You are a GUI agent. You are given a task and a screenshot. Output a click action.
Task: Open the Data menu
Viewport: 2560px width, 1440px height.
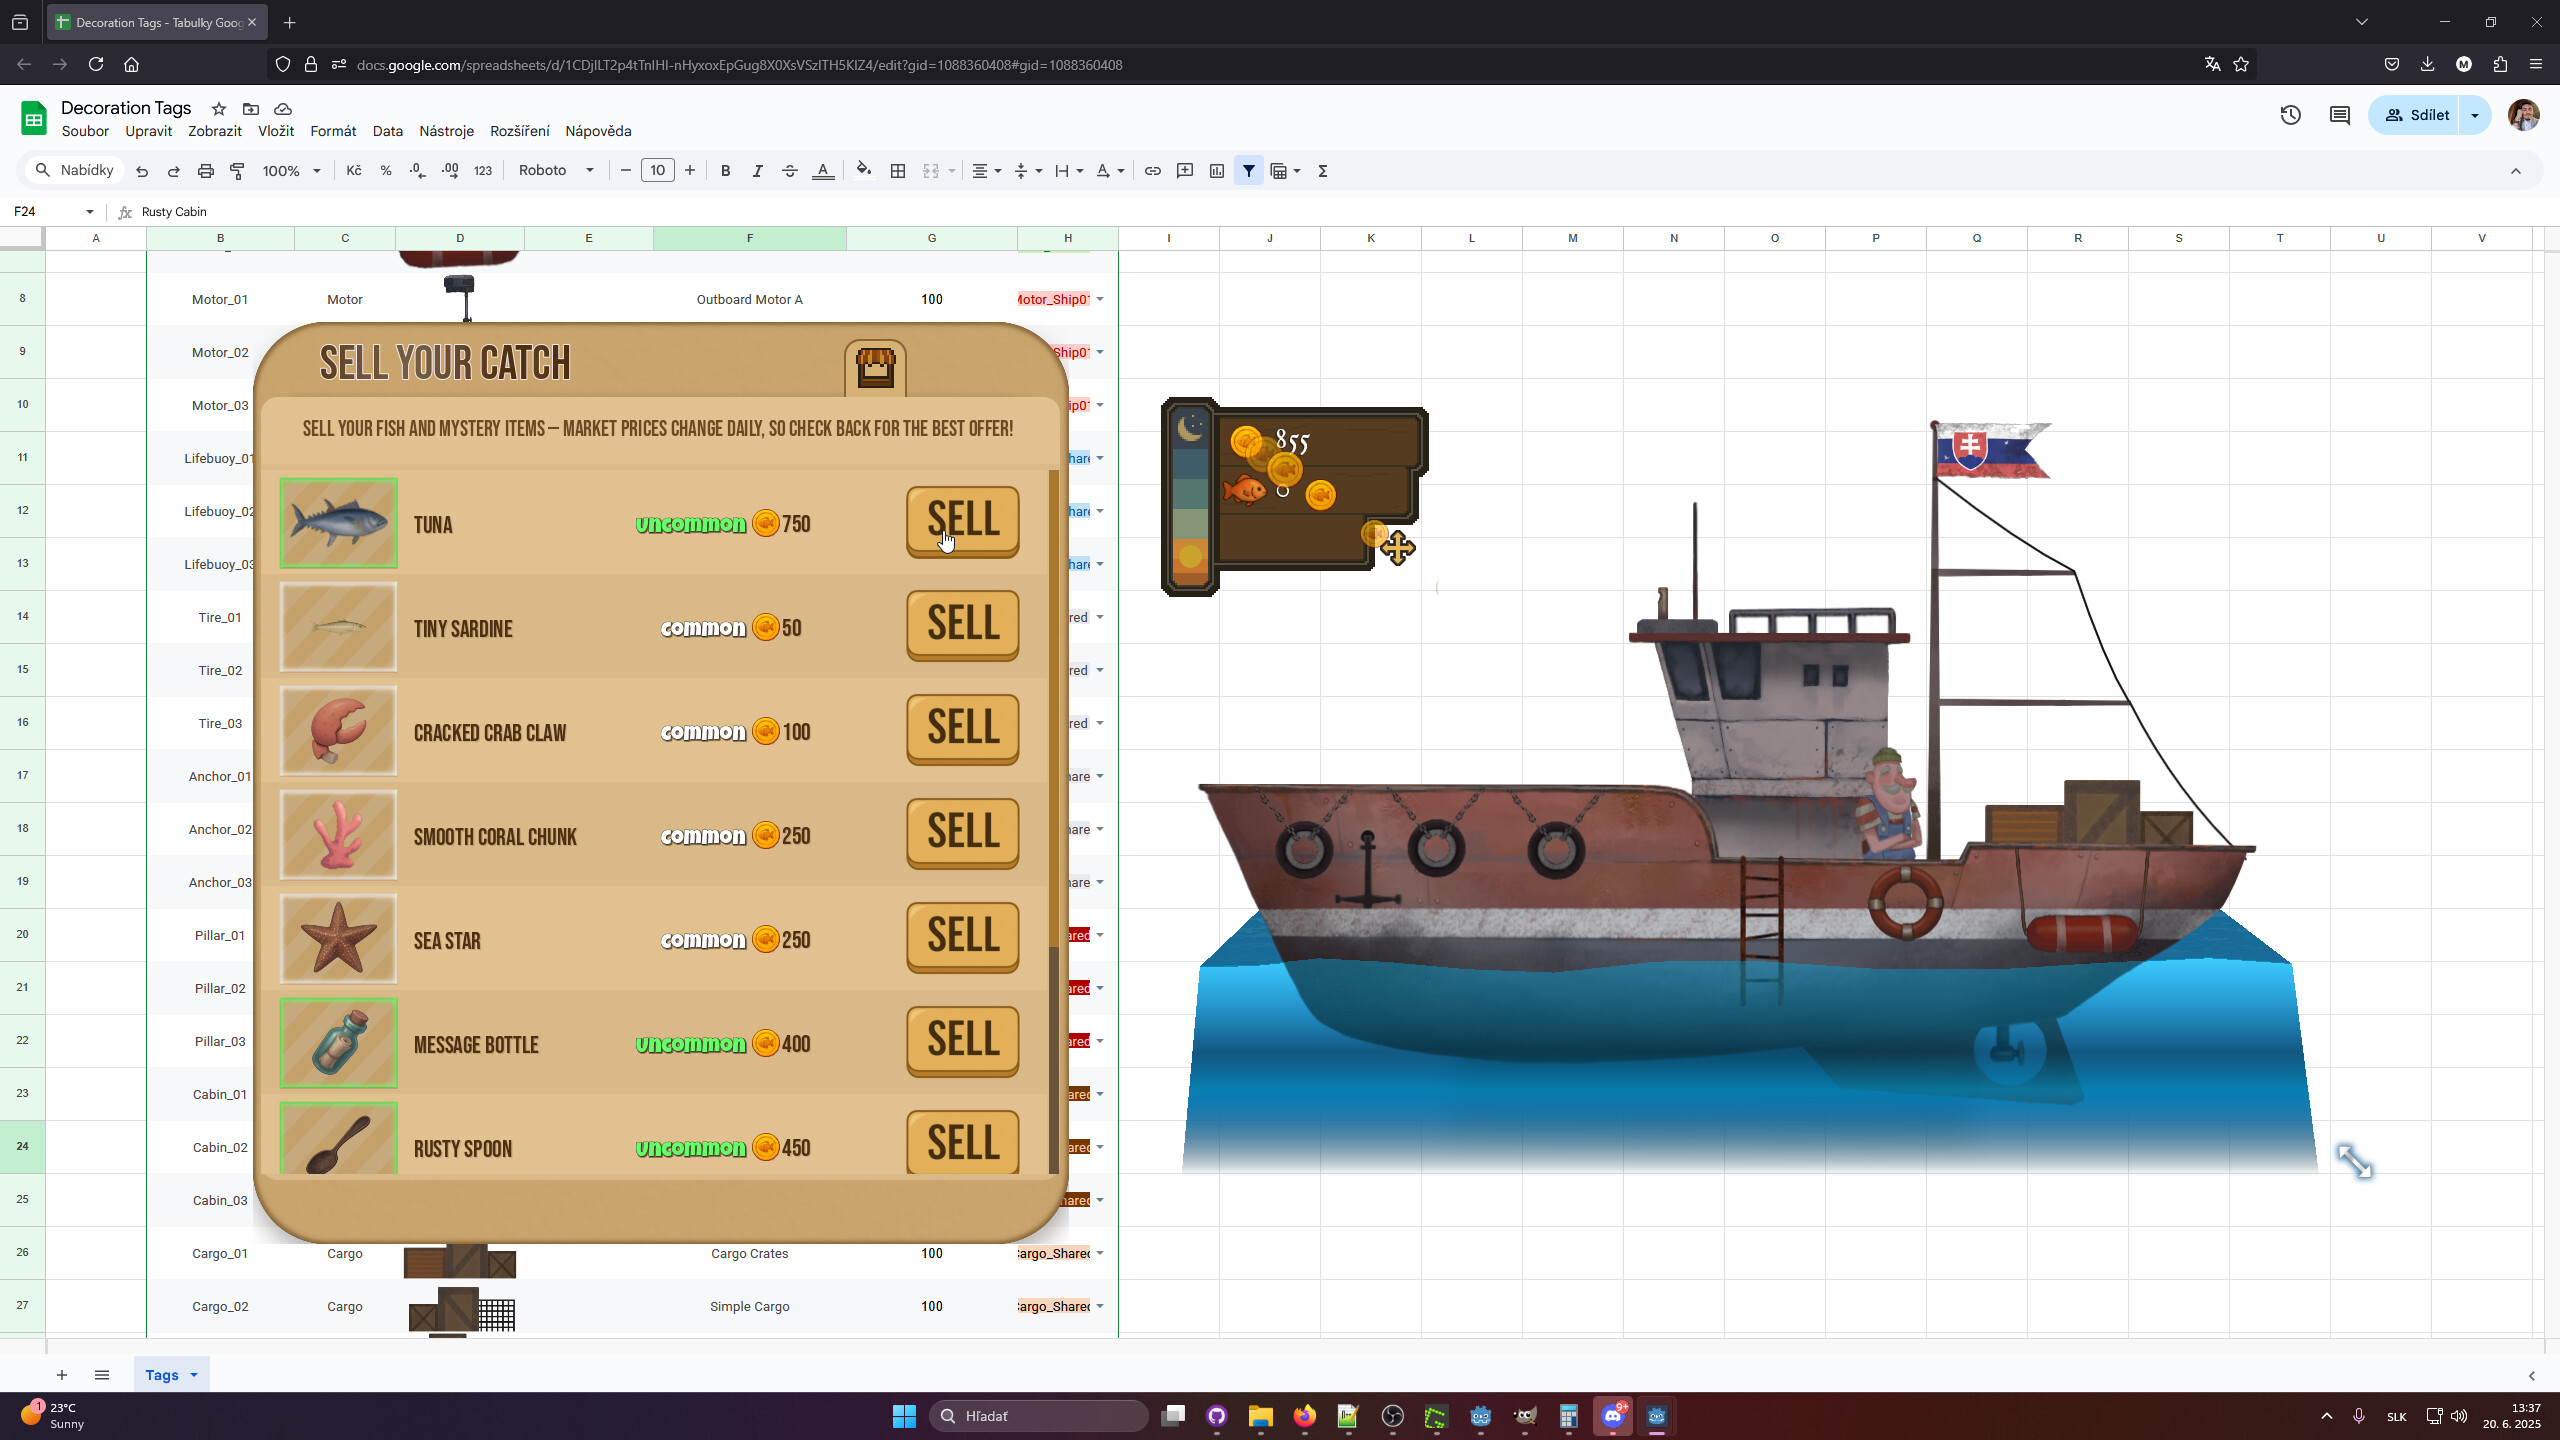coord(387,131)
